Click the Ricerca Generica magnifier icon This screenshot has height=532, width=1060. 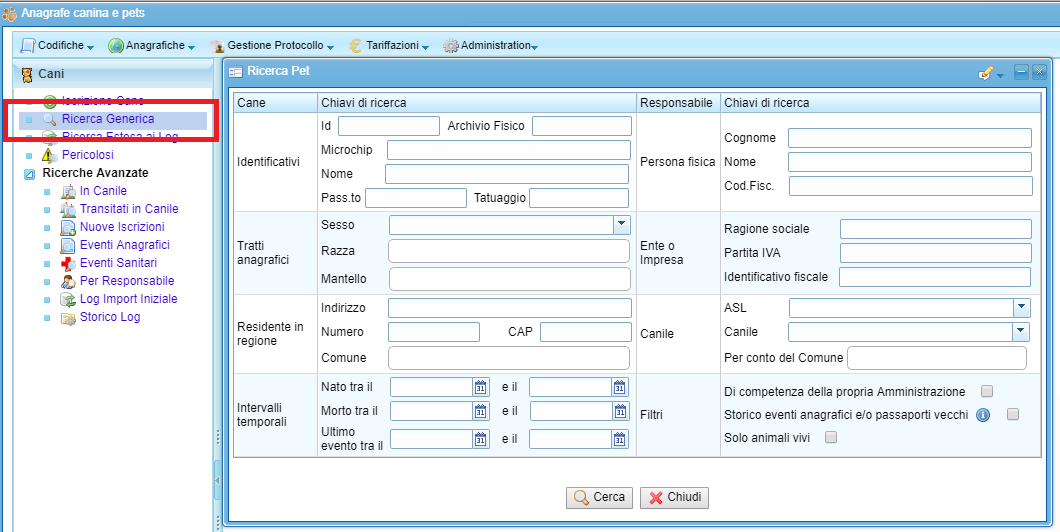pyautogui.click(x=50, y=120)
